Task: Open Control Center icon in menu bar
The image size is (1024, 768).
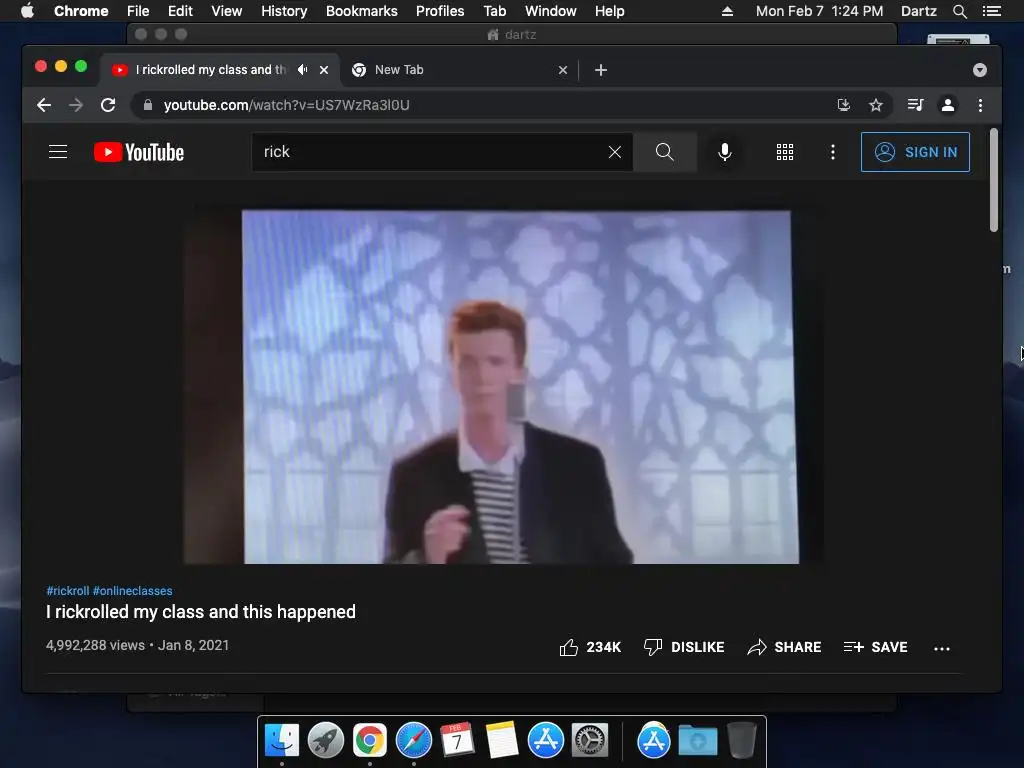Action: click(991, 11)
